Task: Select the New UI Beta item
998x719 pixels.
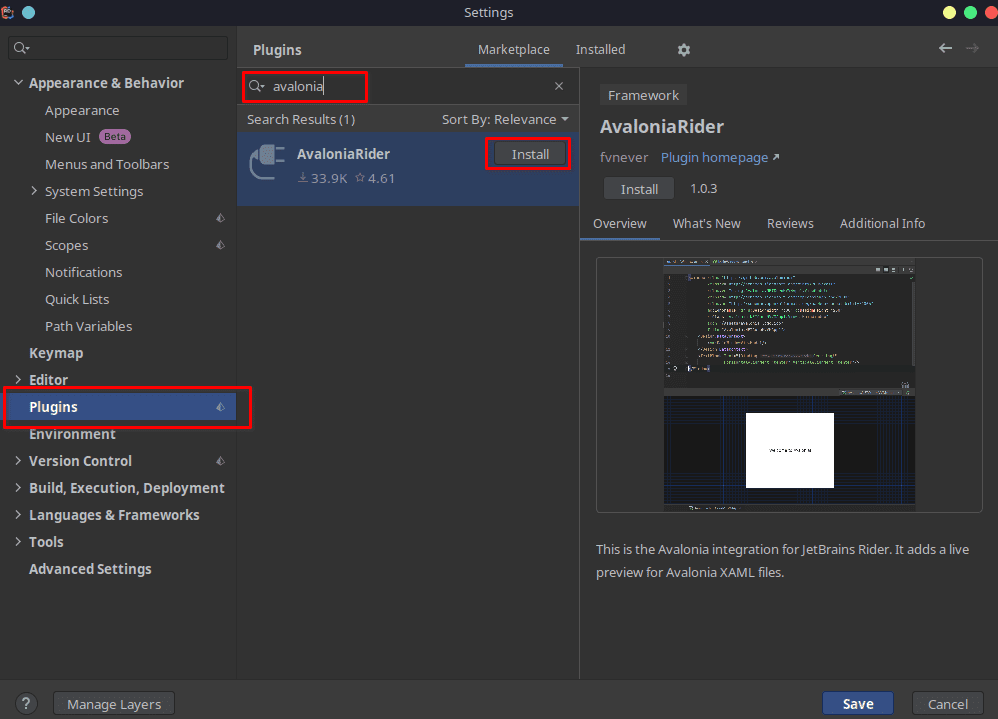Action: pos(88,137)
